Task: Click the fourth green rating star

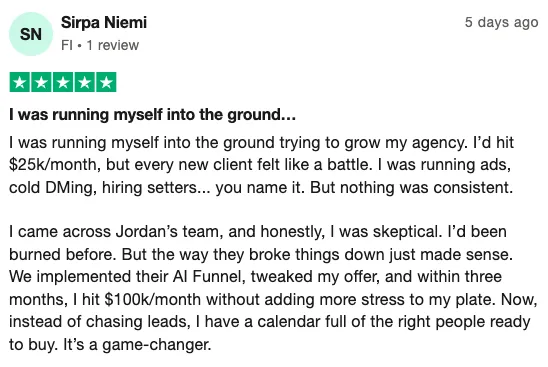Action: click(85, 82)
